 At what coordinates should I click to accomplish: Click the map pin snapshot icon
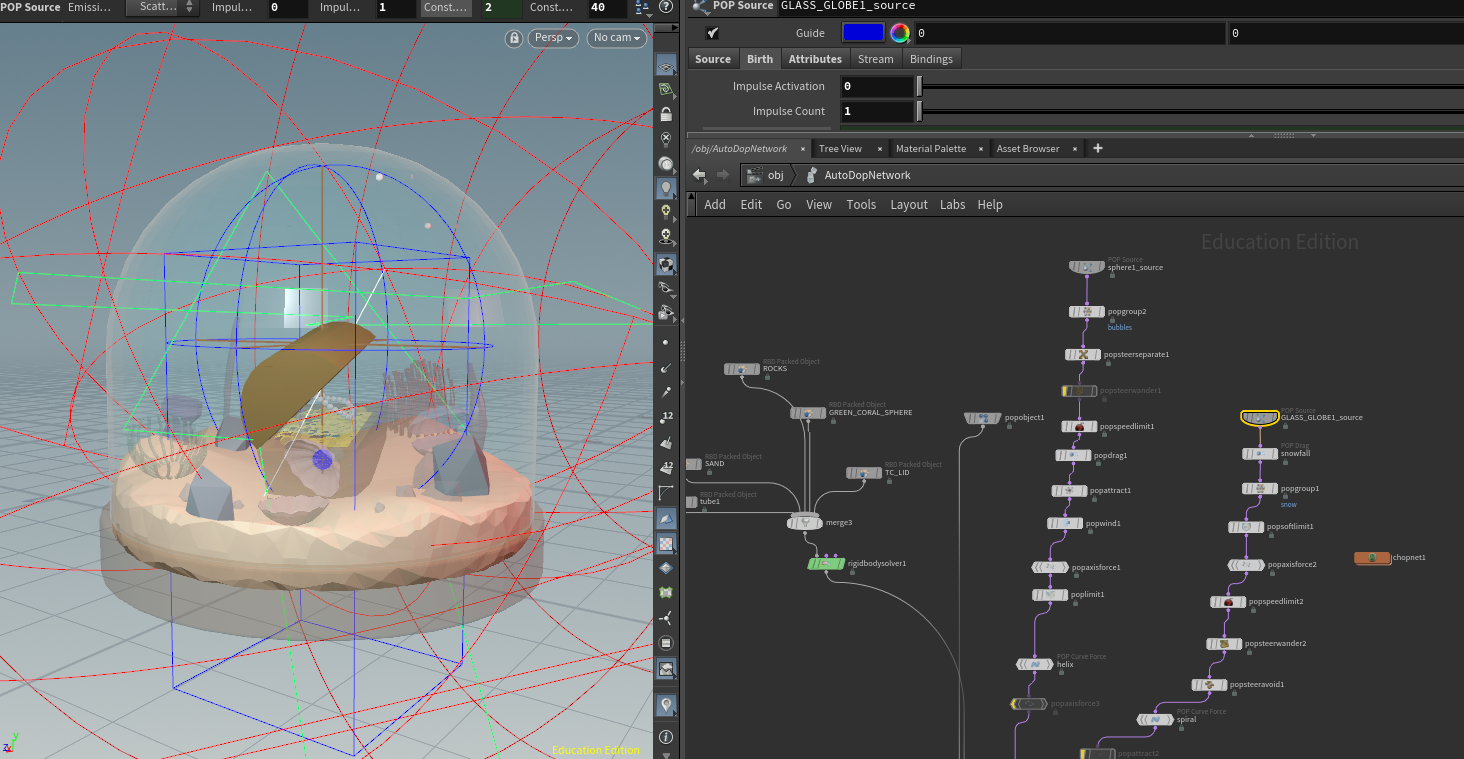tap(666, 706)
